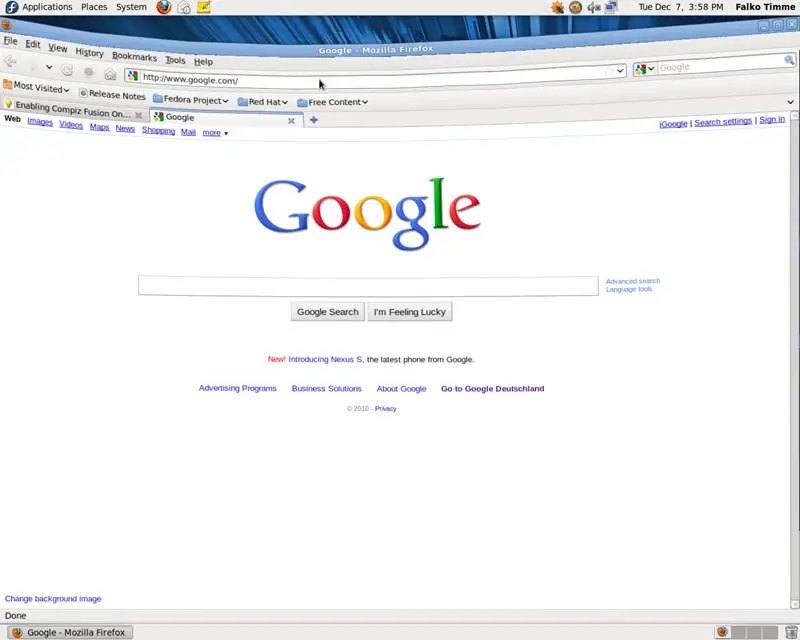The width and height of the screenshot is (800, 640).
Task: Bookmark this page with the star icon
Action: [608, 72]
